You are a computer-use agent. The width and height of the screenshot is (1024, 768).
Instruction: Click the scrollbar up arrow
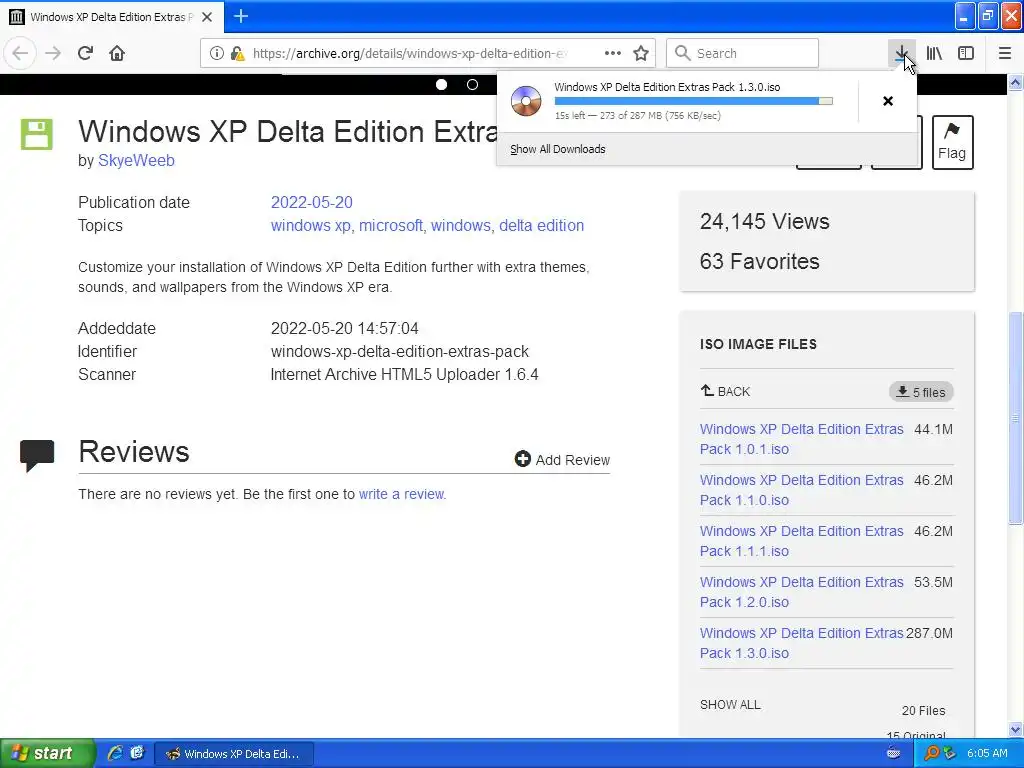(x=1015, y=82)
